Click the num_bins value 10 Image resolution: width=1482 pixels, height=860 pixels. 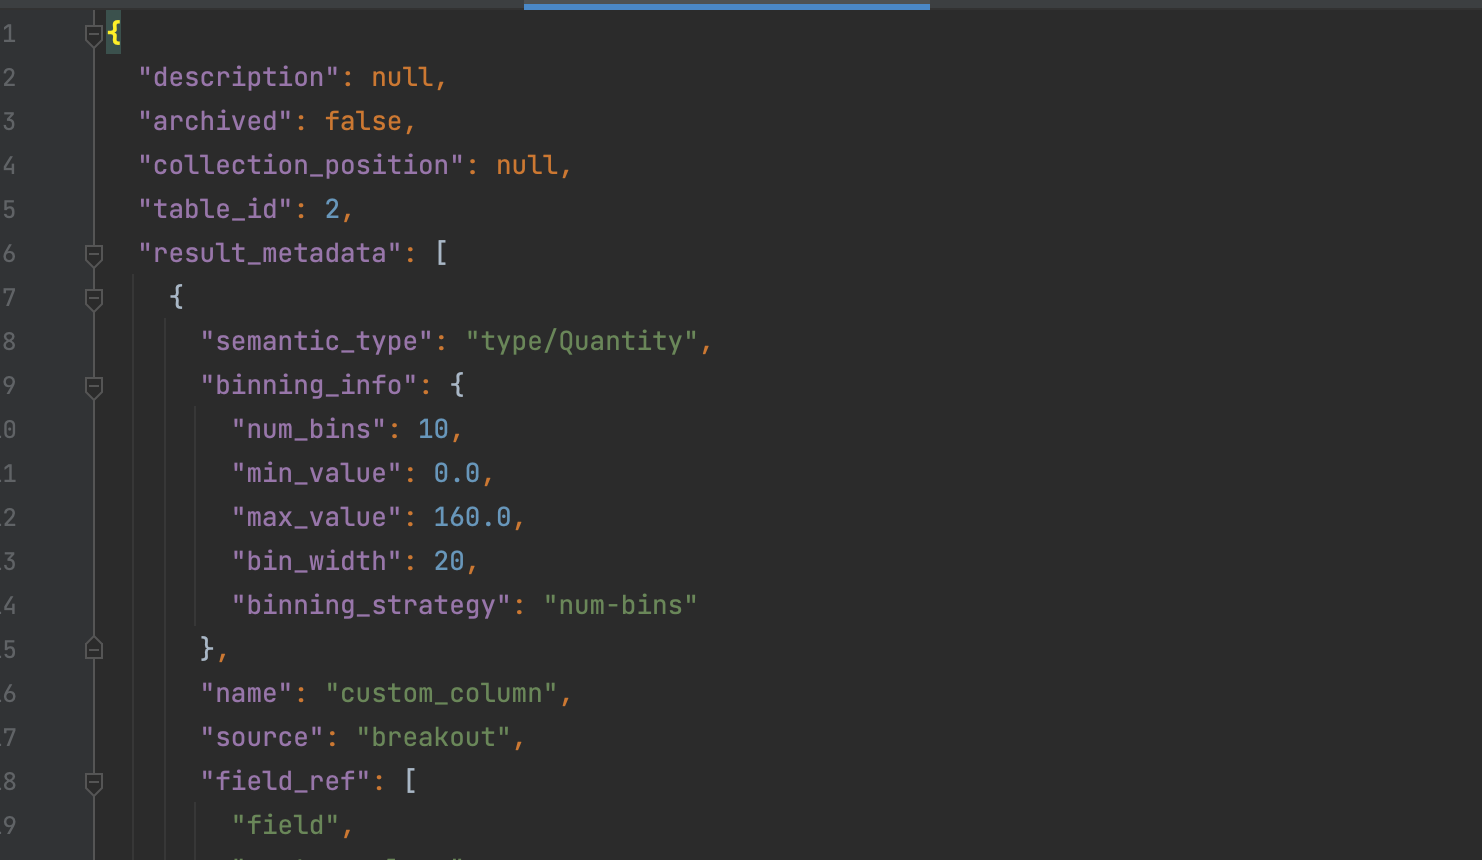[x=434, y=429]
